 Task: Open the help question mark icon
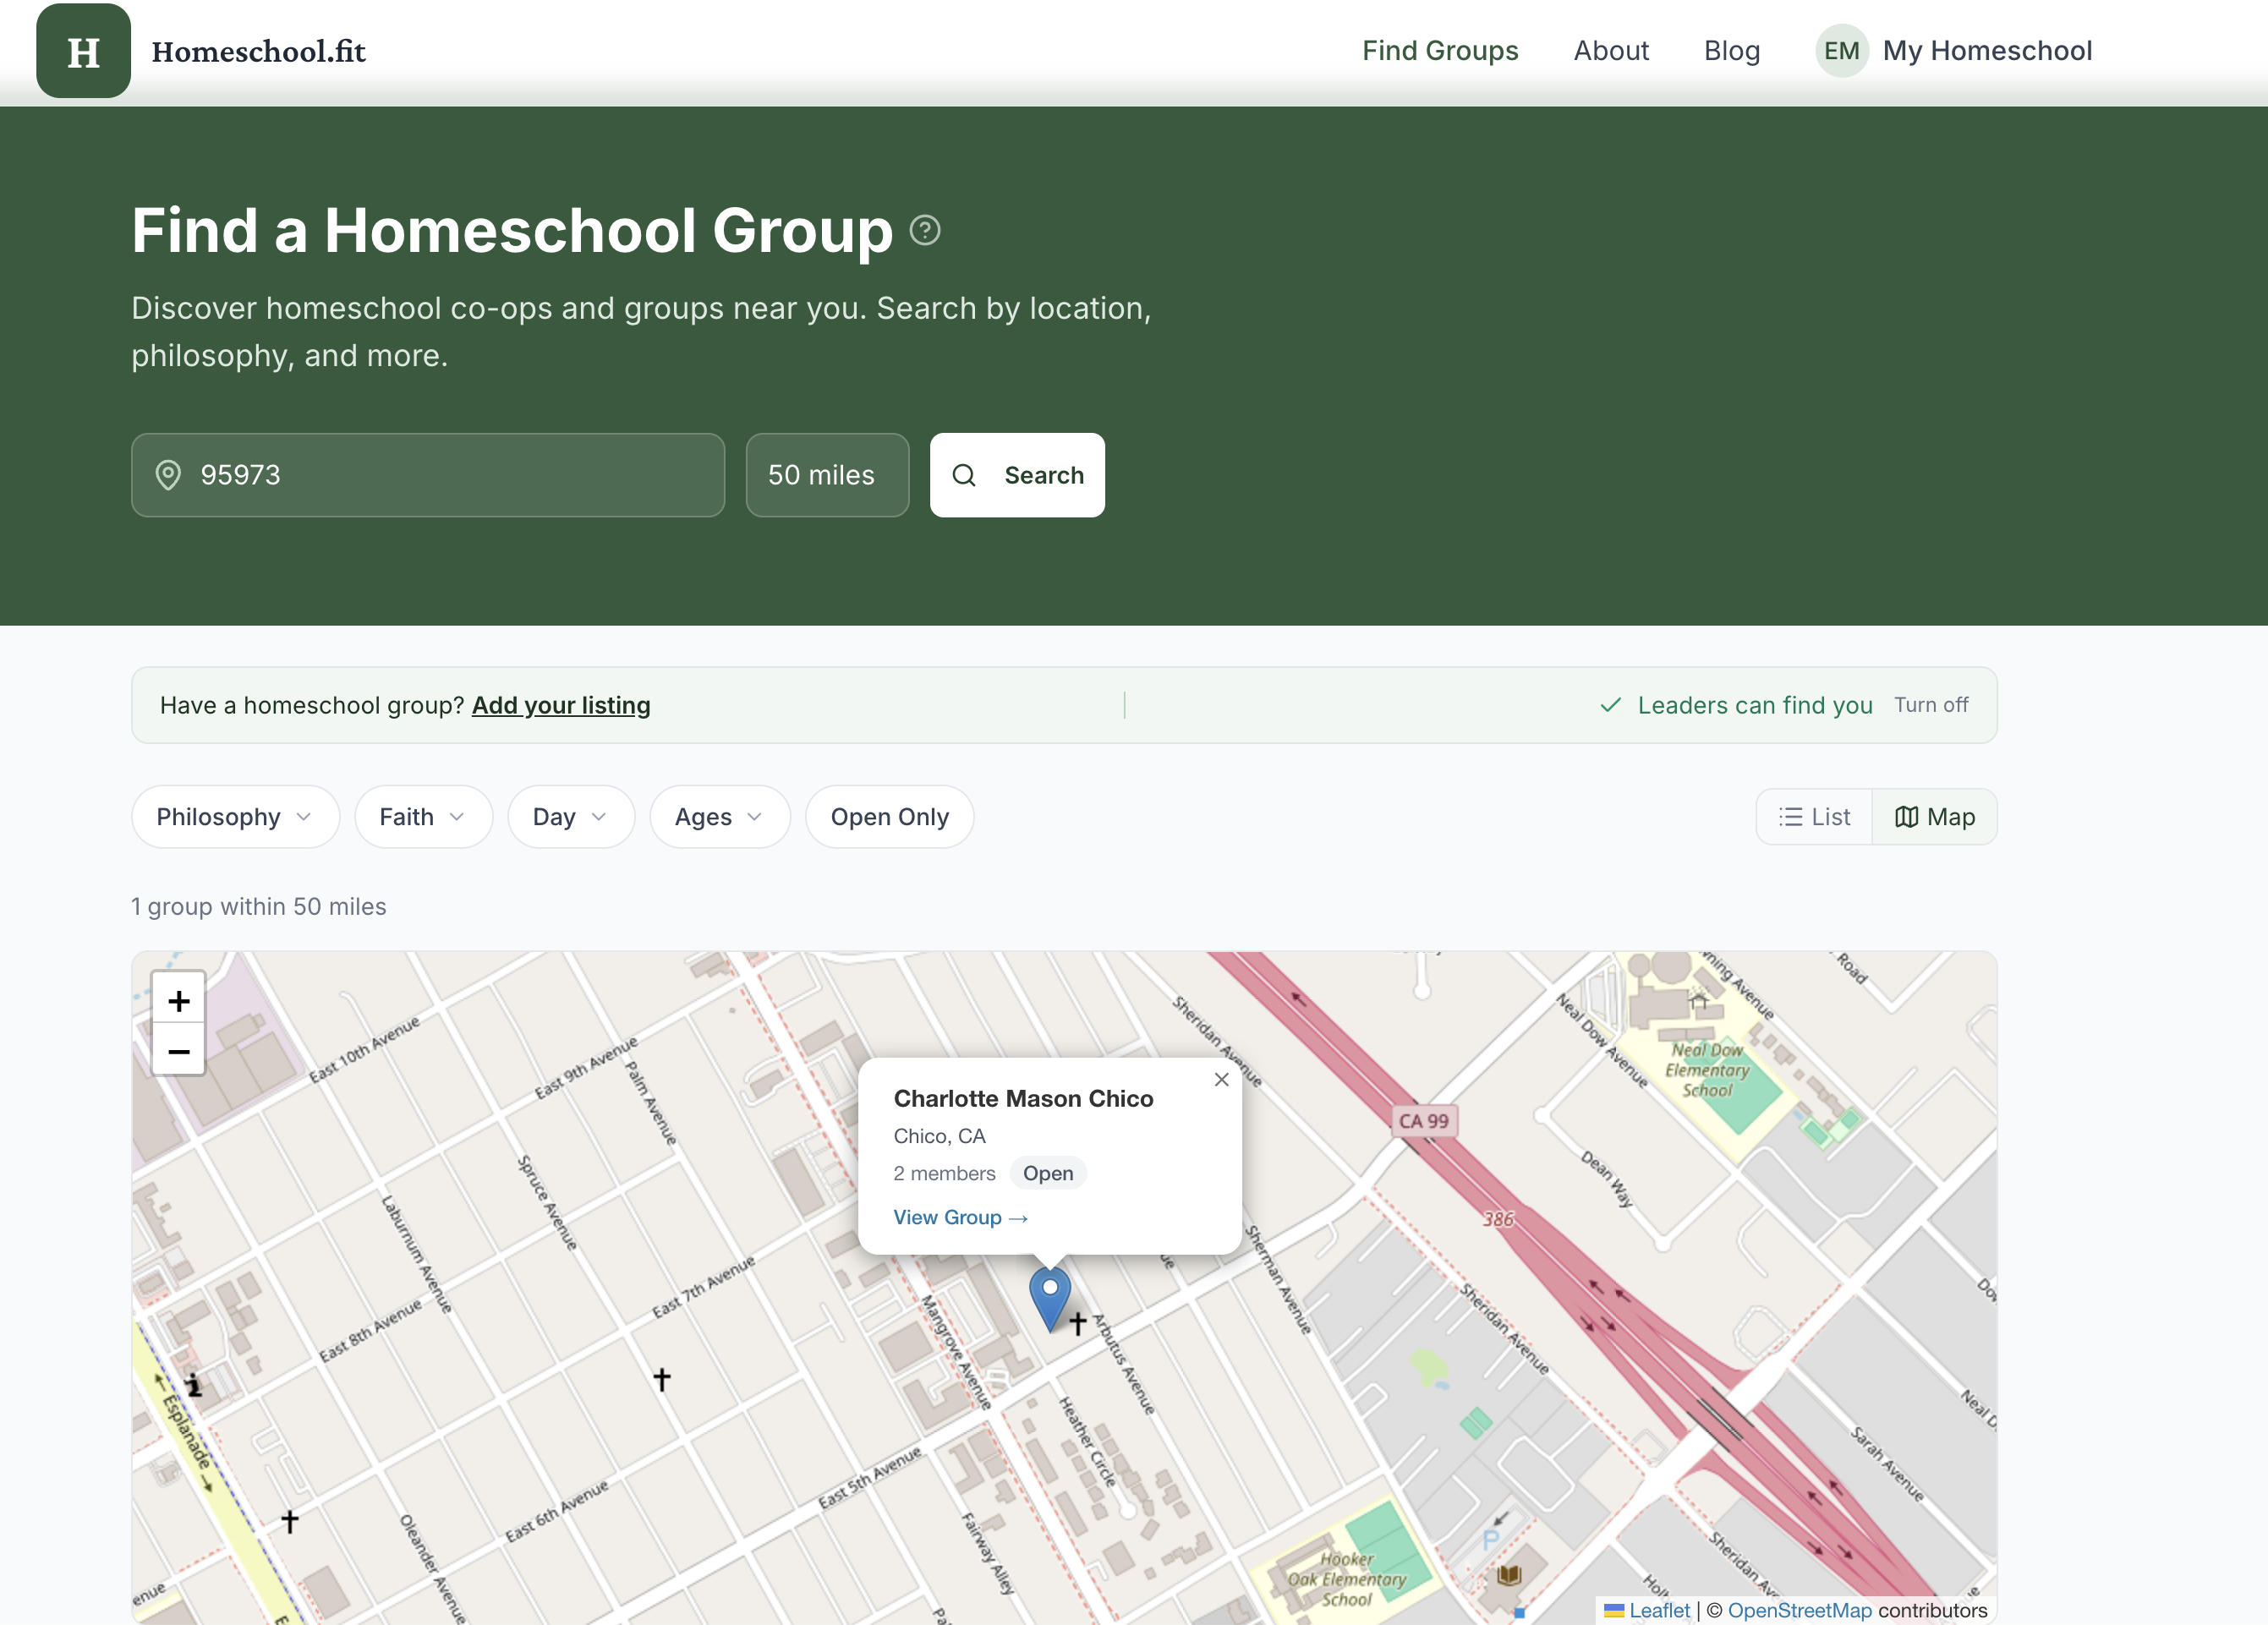pyautogui.click(x=925, y=231)
